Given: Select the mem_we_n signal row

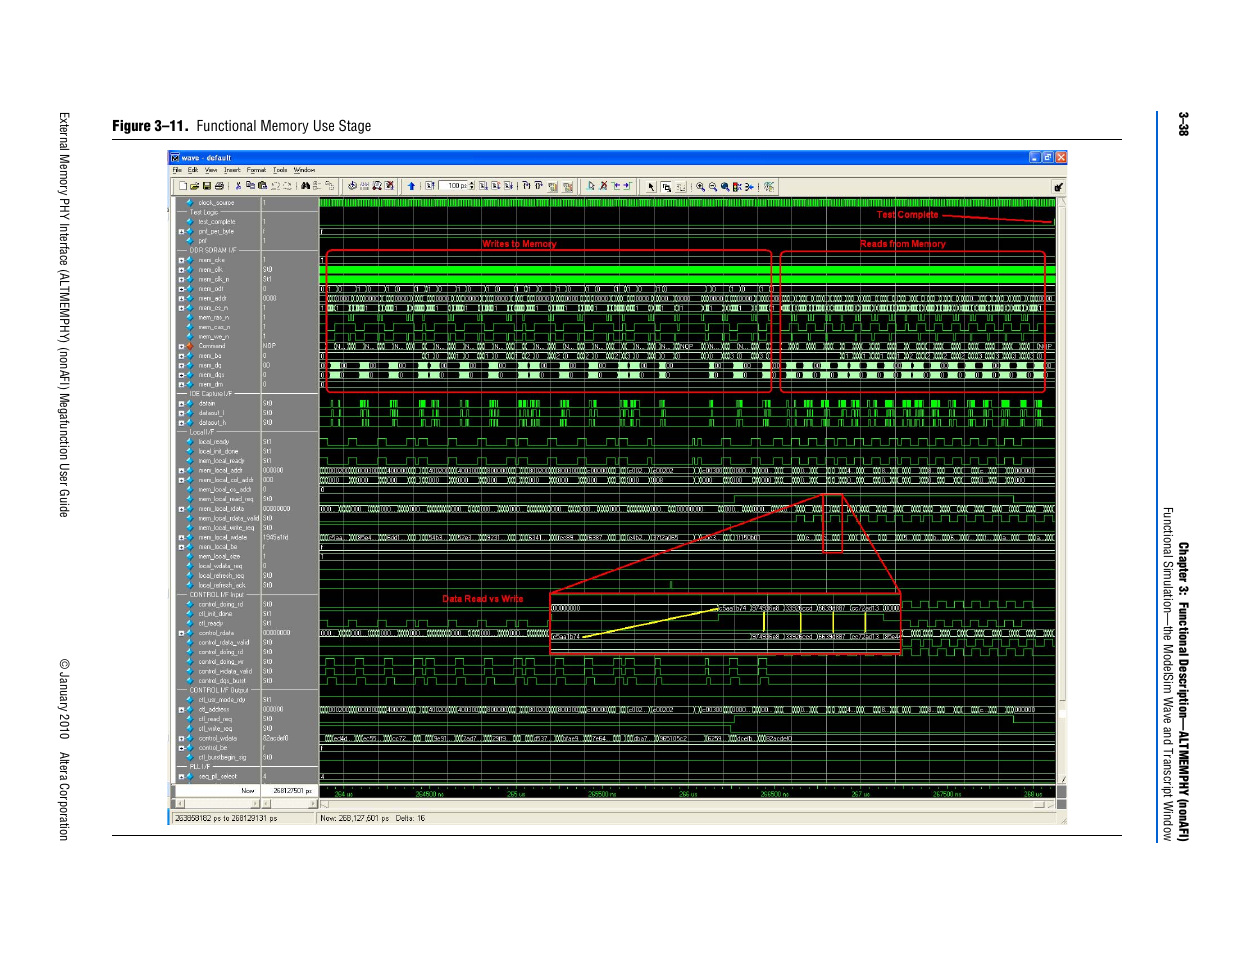Looking at the screenshot, I should [x=213, y=337].
